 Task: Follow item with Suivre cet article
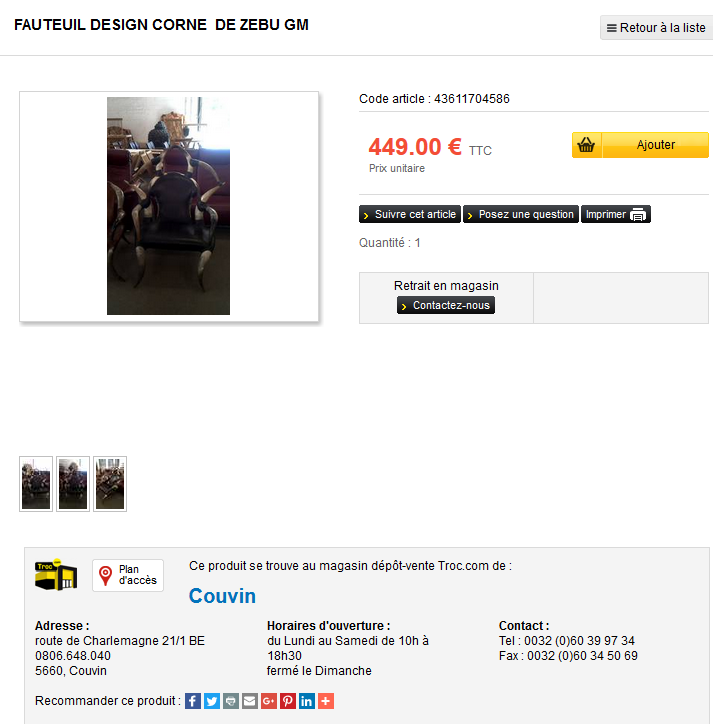click(410, 214)
